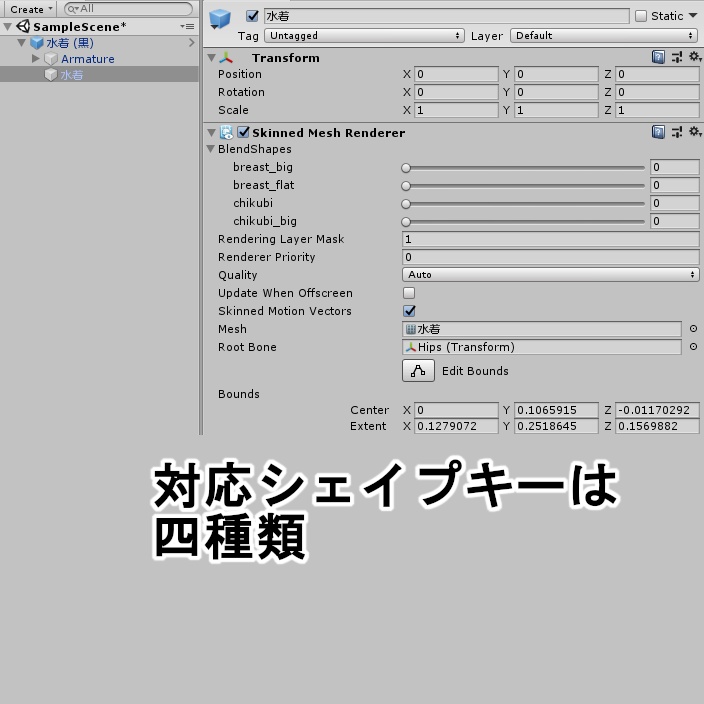Collapse the 水着 (黒) hierarchy node
Viewport: 704px width, 704px height.
point(22,43)
